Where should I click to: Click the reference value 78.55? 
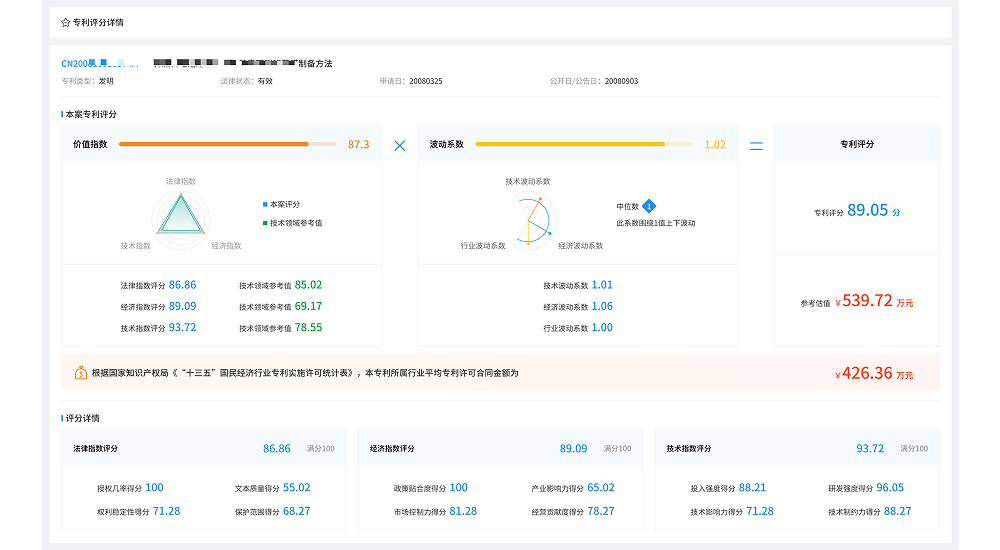point(308,327)
